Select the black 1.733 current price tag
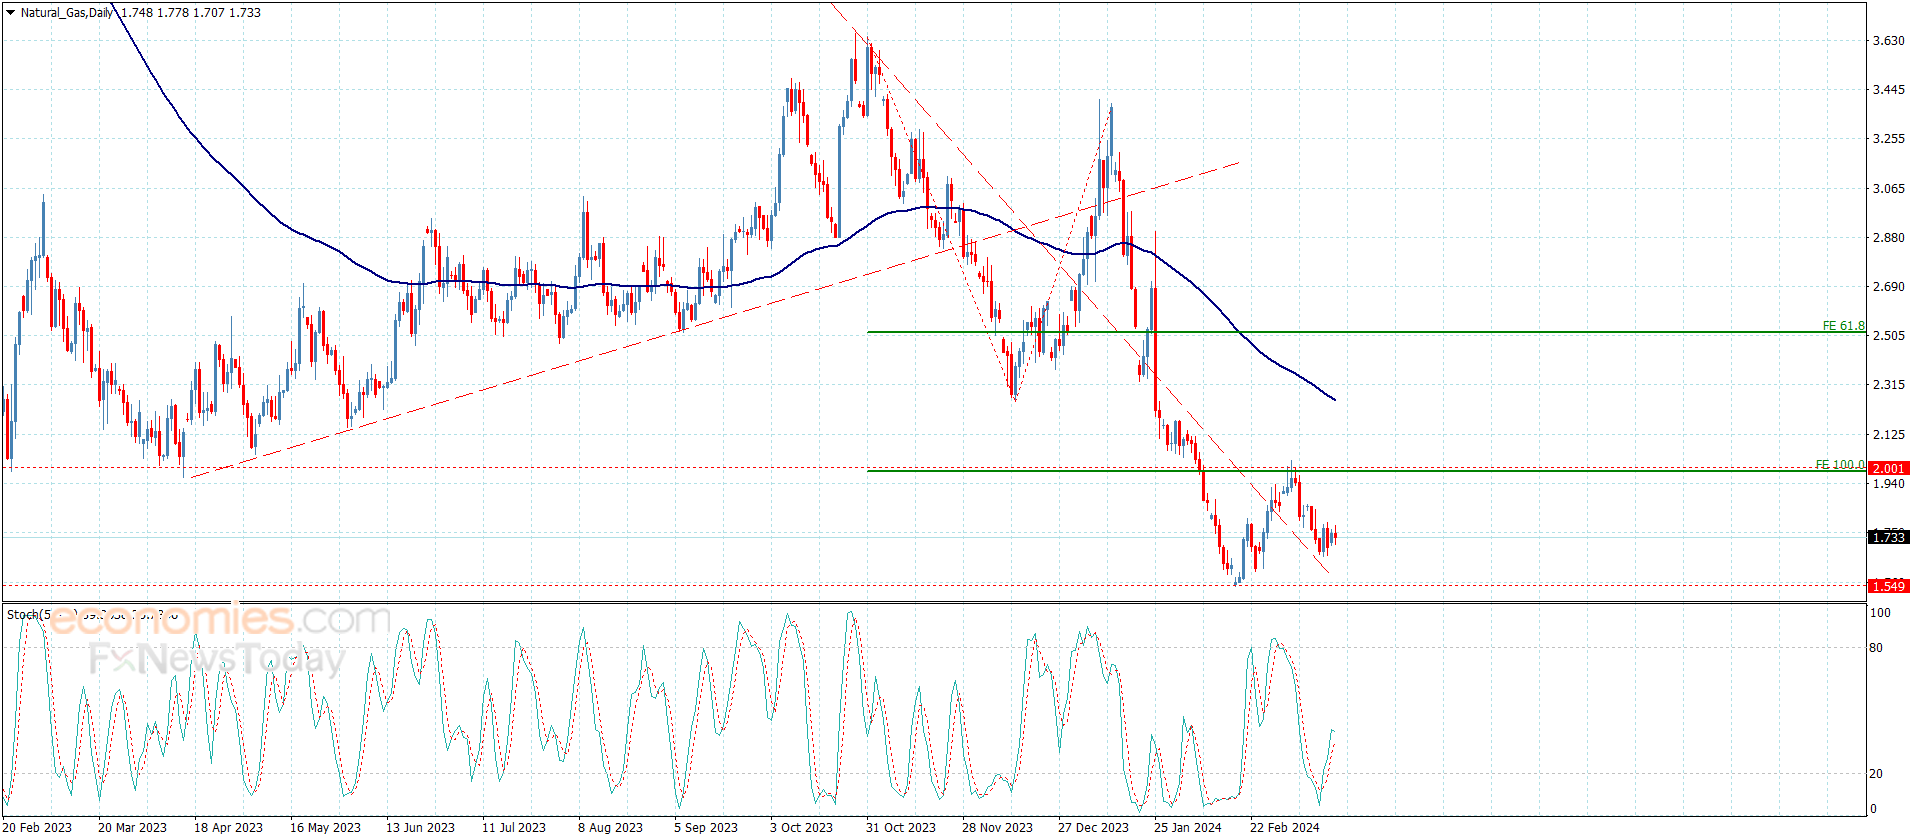 (x=1888, y=537)
